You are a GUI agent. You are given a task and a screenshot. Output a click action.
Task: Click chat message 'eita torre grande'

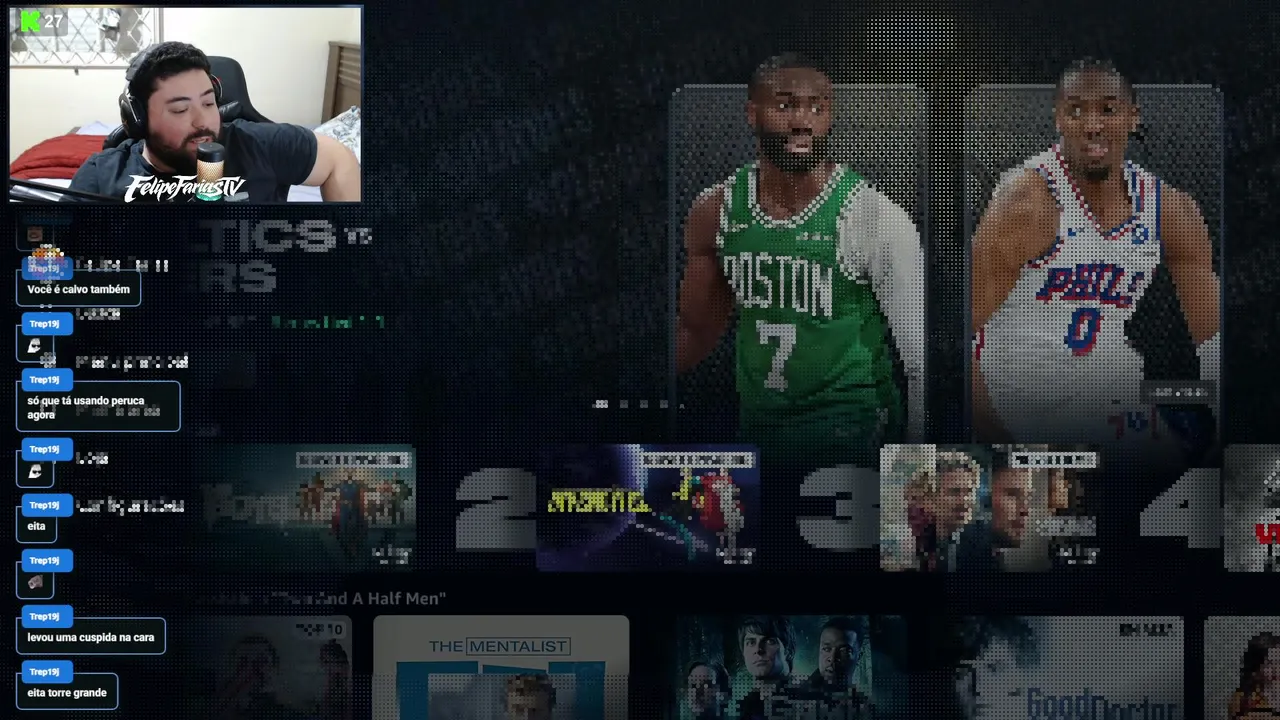pos(67,692)
